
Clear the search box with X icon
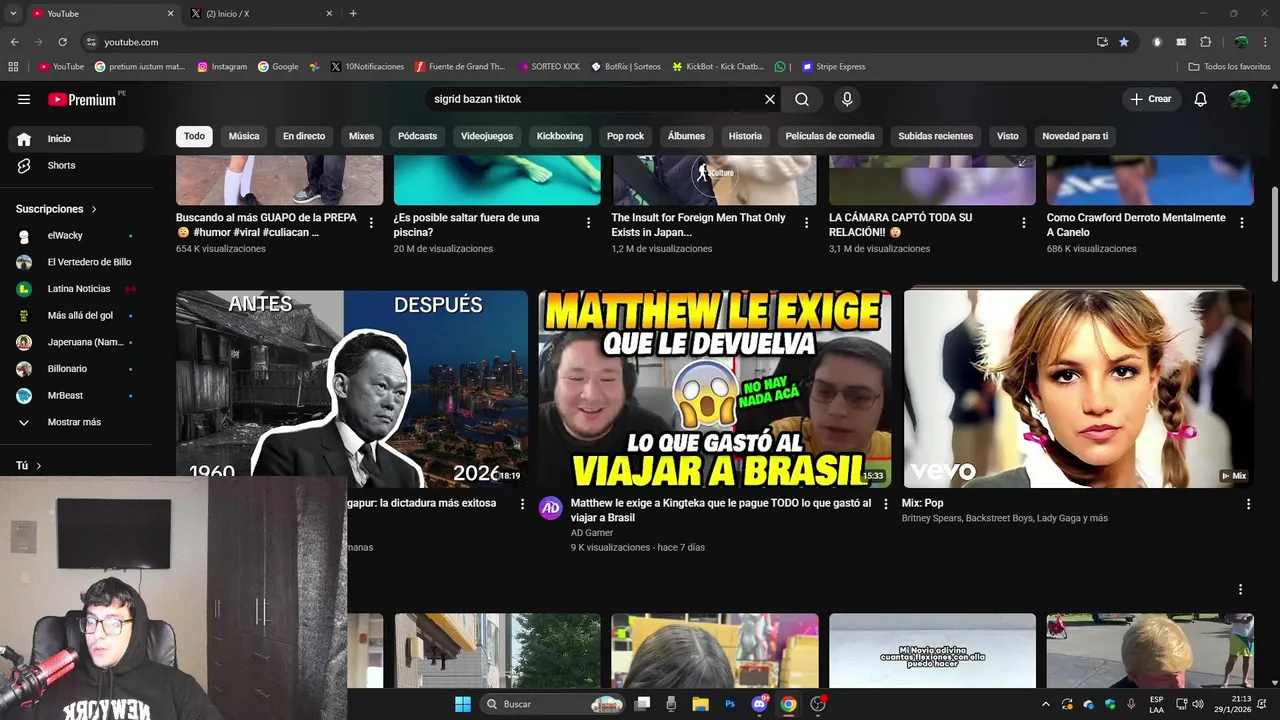point(770,99)
